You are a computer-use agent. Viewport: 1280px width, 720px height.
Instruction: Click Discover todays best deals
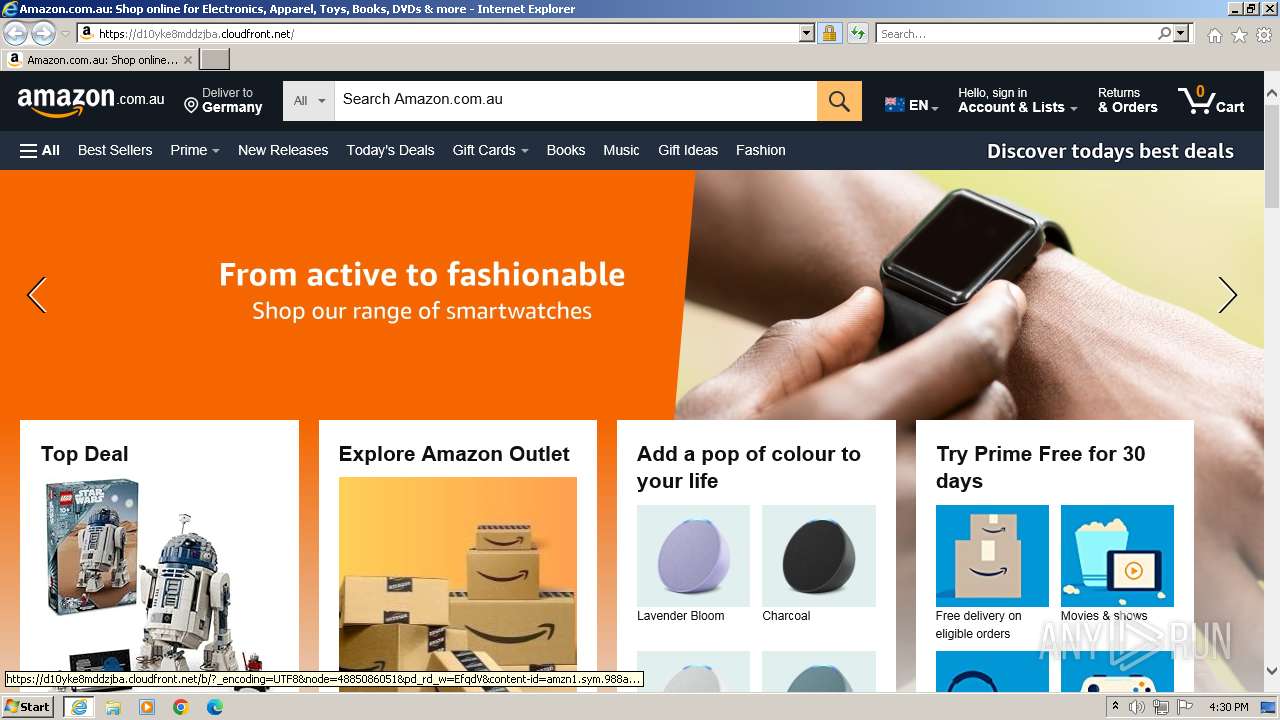pos(1110,151)
